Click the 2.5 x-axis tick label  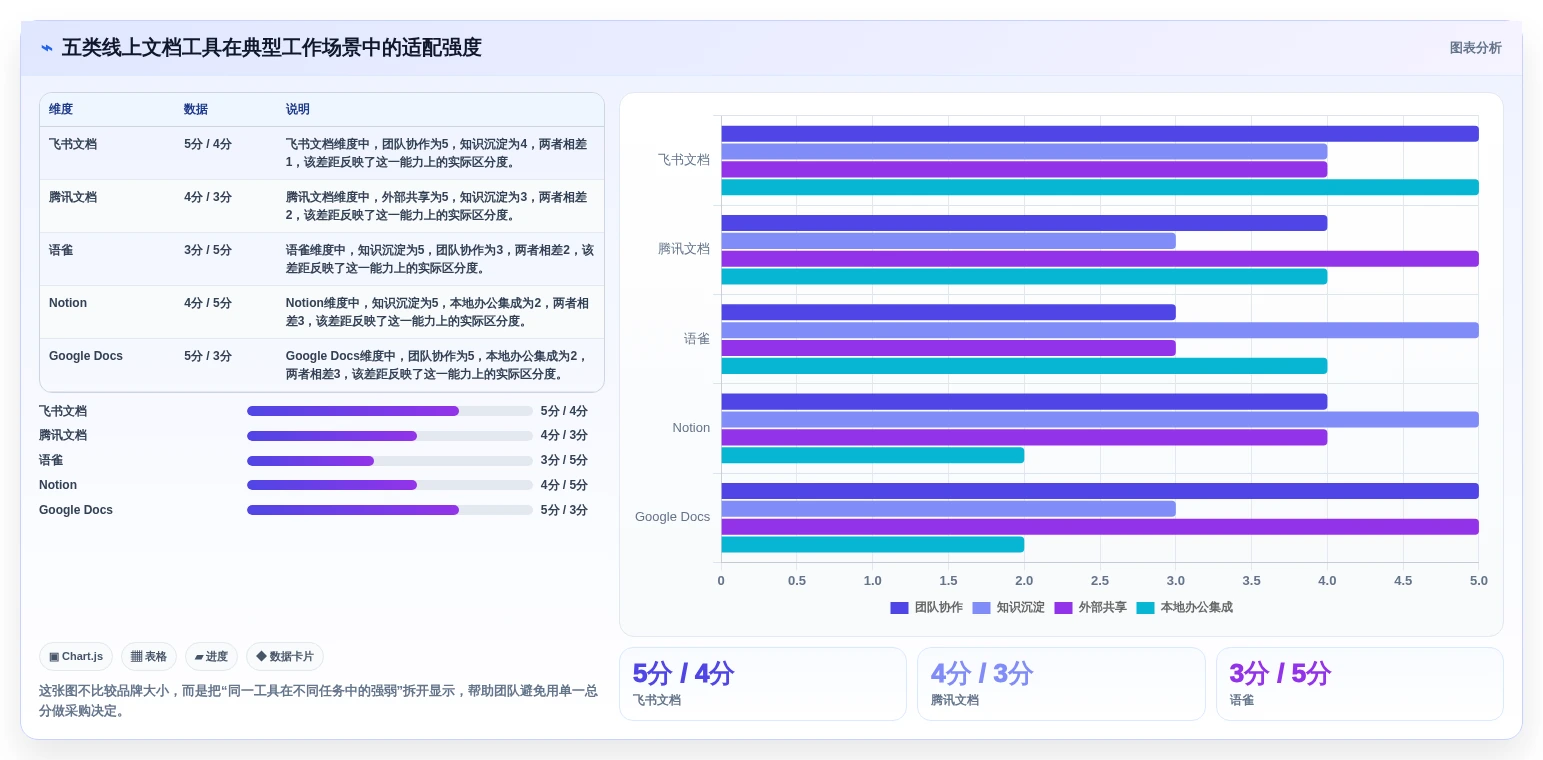(x=1100, y=581)
